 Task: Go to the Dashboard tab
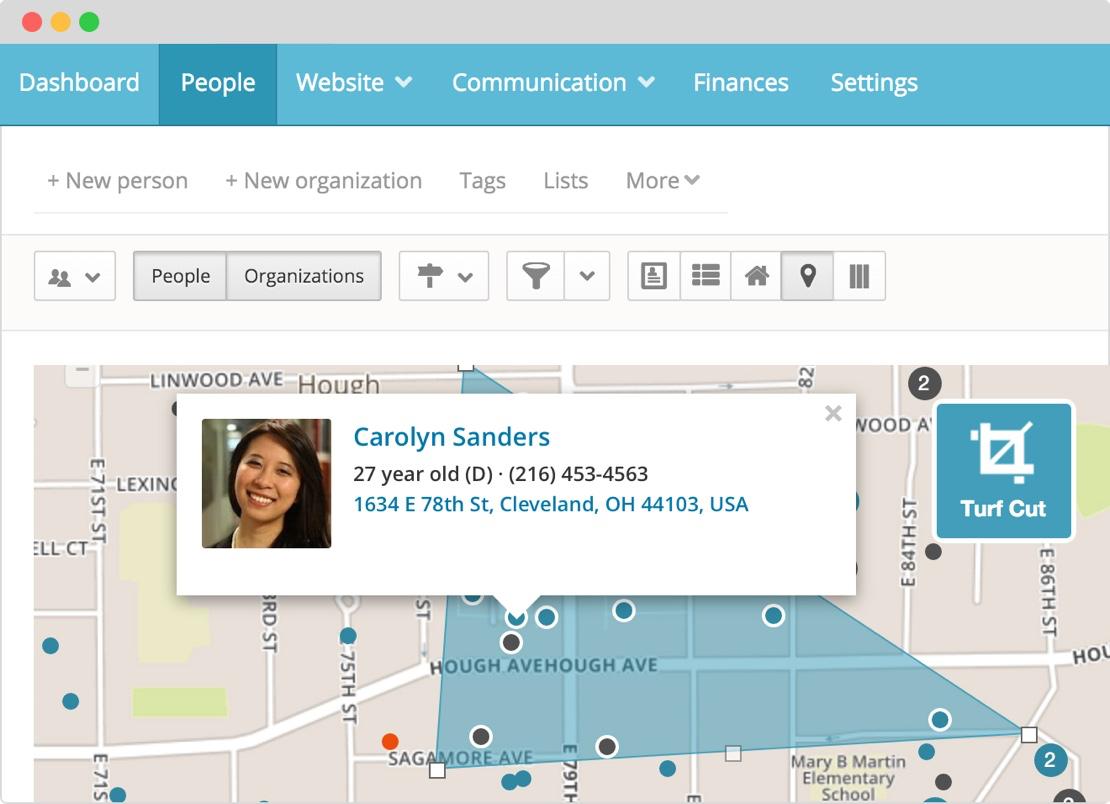tap(79, 83)
